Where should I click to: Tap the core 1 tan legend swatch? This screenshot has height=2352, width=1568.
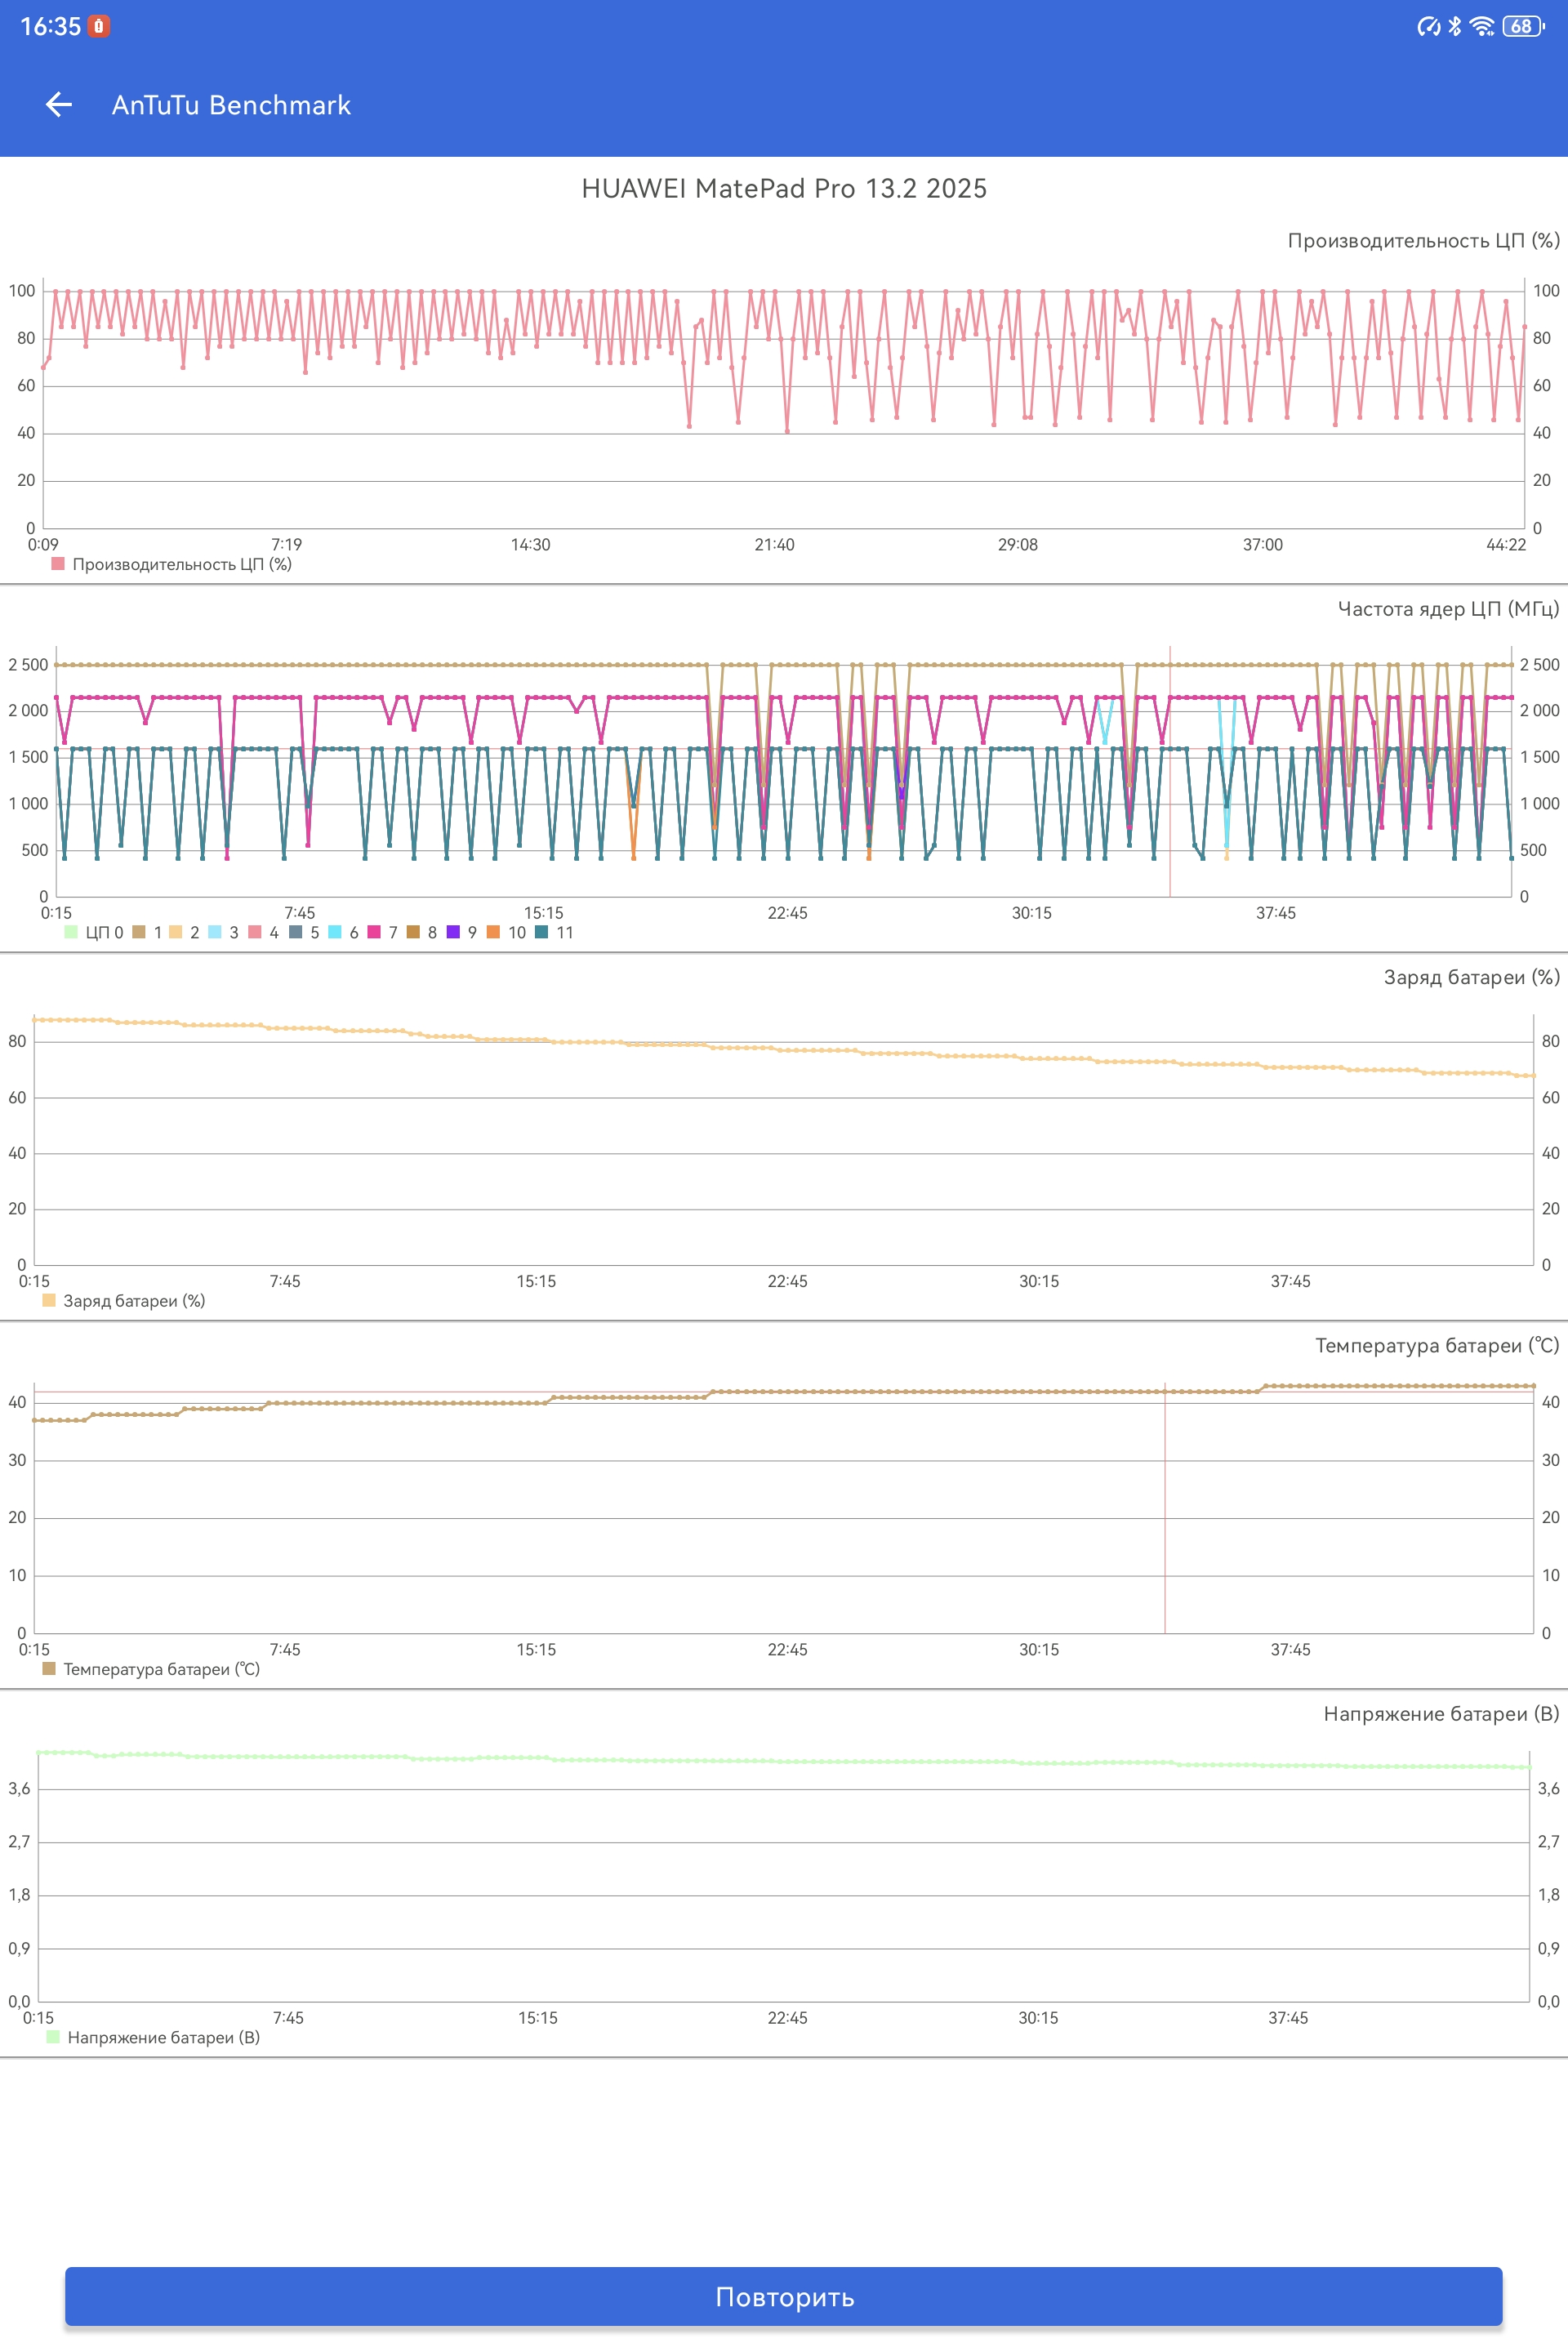pos(139,932)
